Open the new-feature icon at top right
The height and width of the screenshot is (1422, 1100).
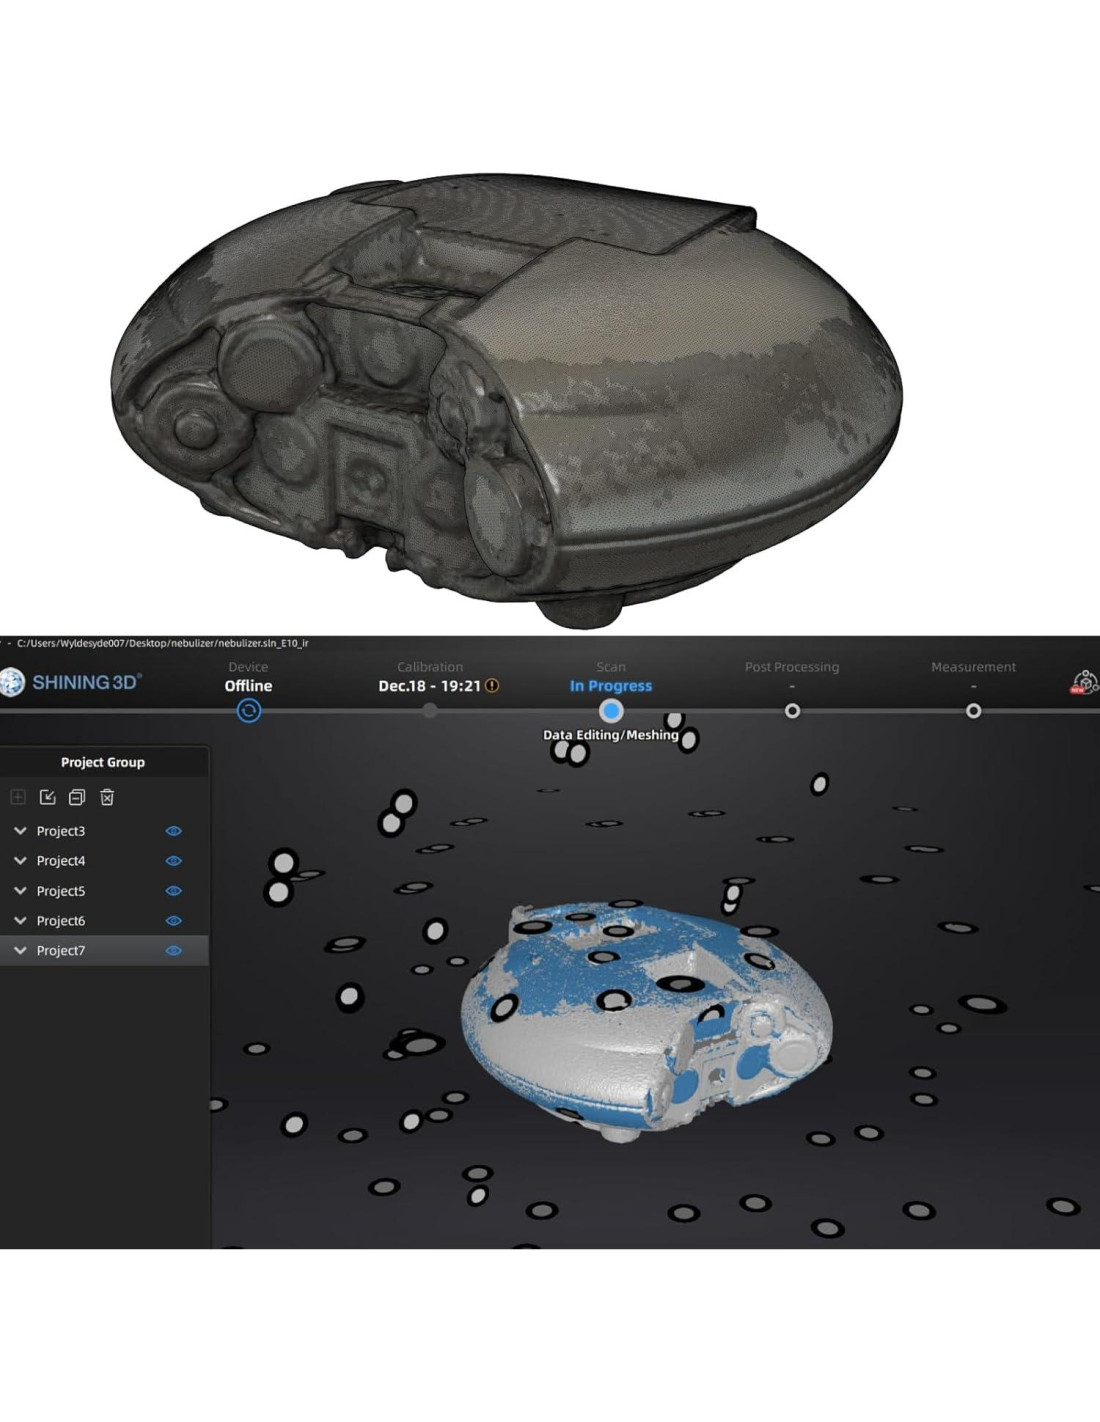(1084, 683)
